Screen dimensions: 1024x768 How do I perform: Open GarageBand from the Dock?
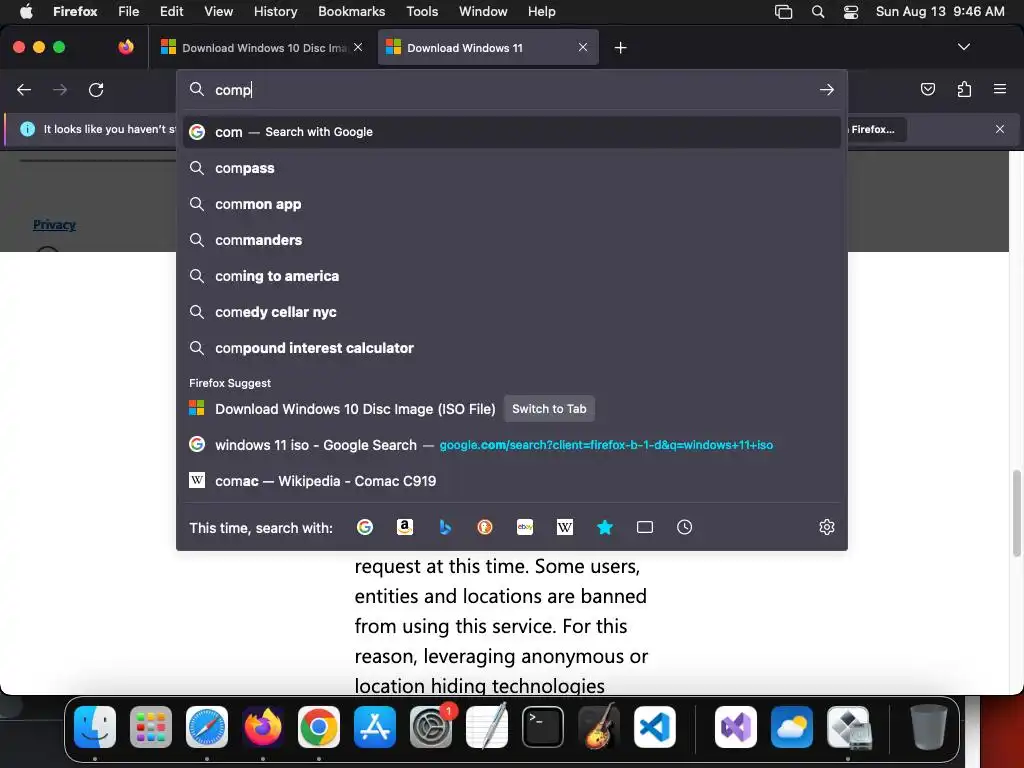point(599,726)
